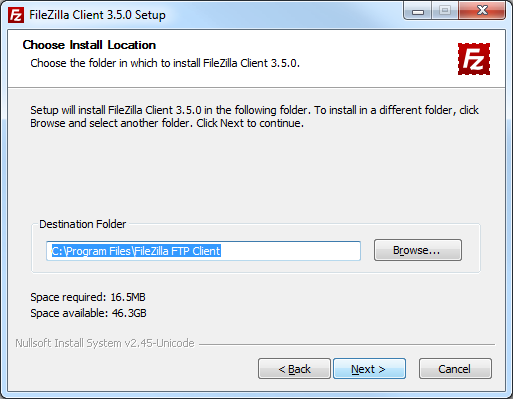Click the 'Setup will install FileZilla Client' instruction paragraph
The width and height of the screenshot is (513, 399).
click(x=254, y=117)
